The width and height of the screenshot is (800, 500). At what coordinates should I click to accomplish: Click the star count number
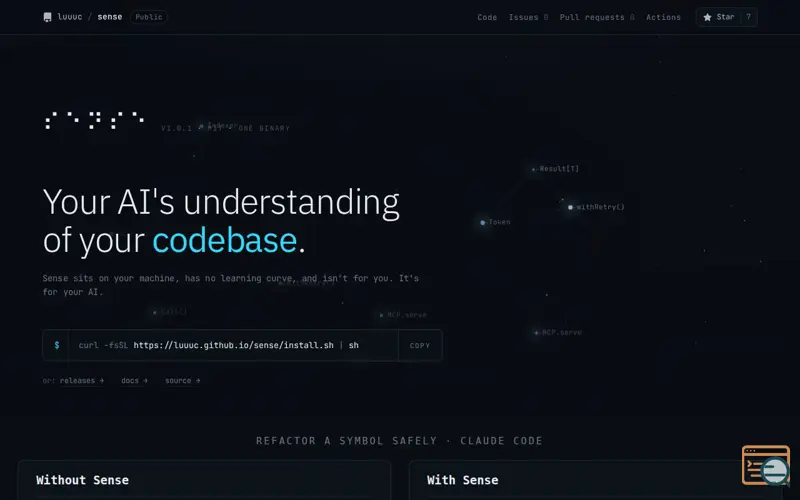click(748, 17)
